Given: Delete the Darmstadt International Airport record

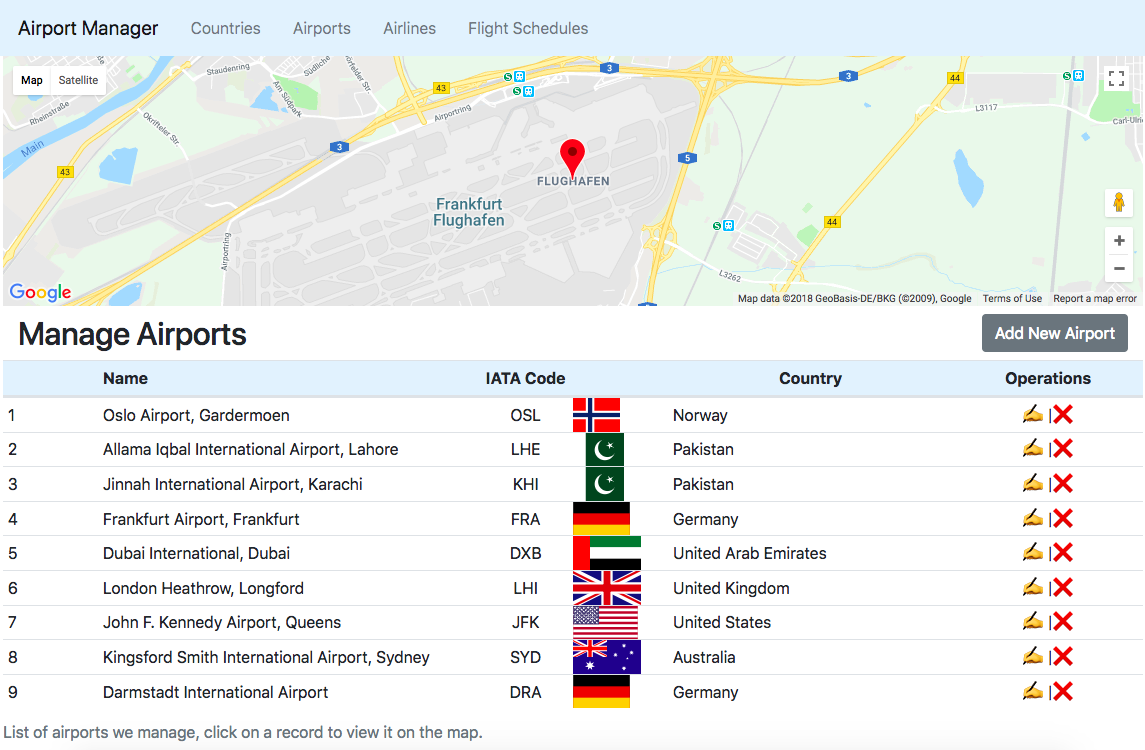Looking at the screenshot, I should tap(1062, 691).
